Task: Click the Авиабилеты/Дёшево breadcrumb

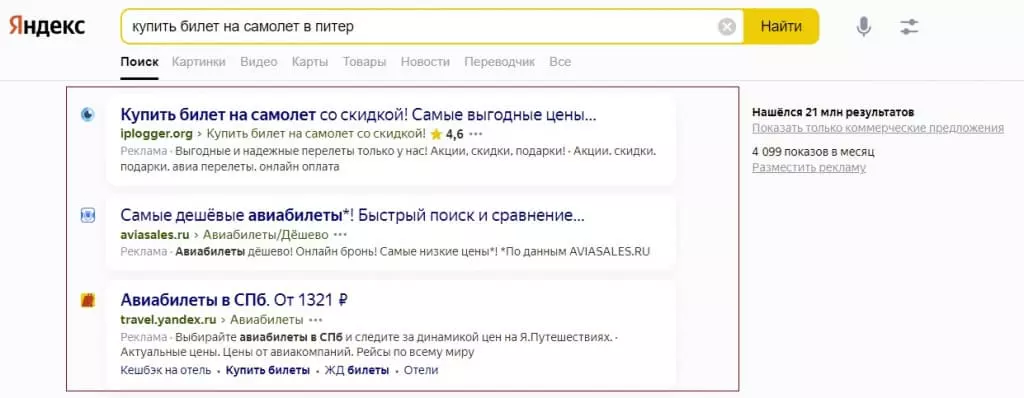Action: coord(266,234)
